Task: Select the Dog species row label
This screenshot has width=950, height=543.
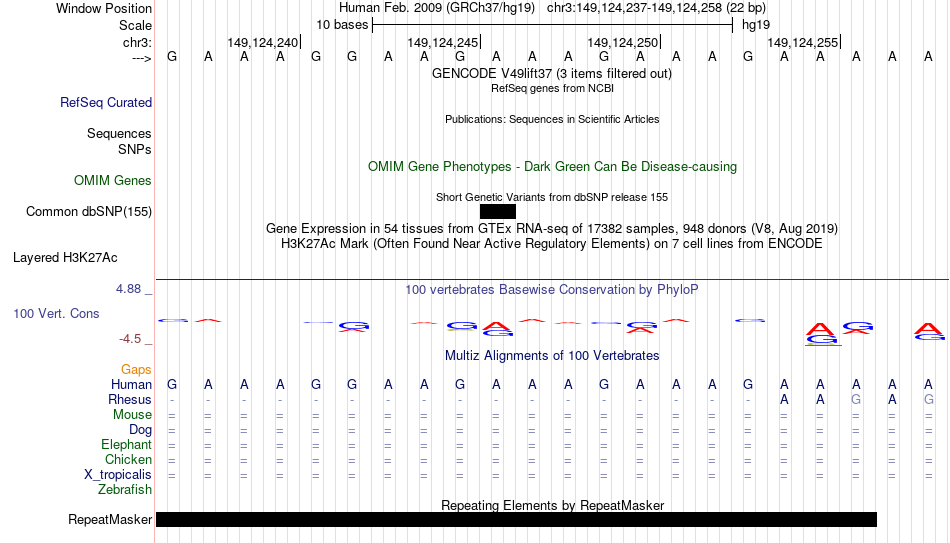Action: point(141,430)
